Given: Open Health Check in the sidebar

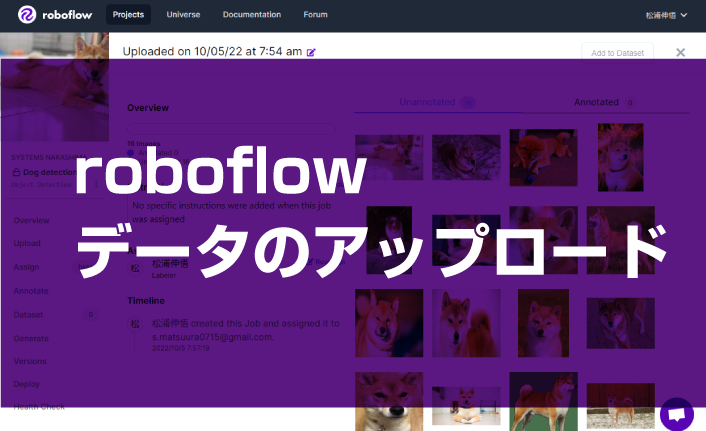Looking at the screenshot, I should tap(39, 407).
